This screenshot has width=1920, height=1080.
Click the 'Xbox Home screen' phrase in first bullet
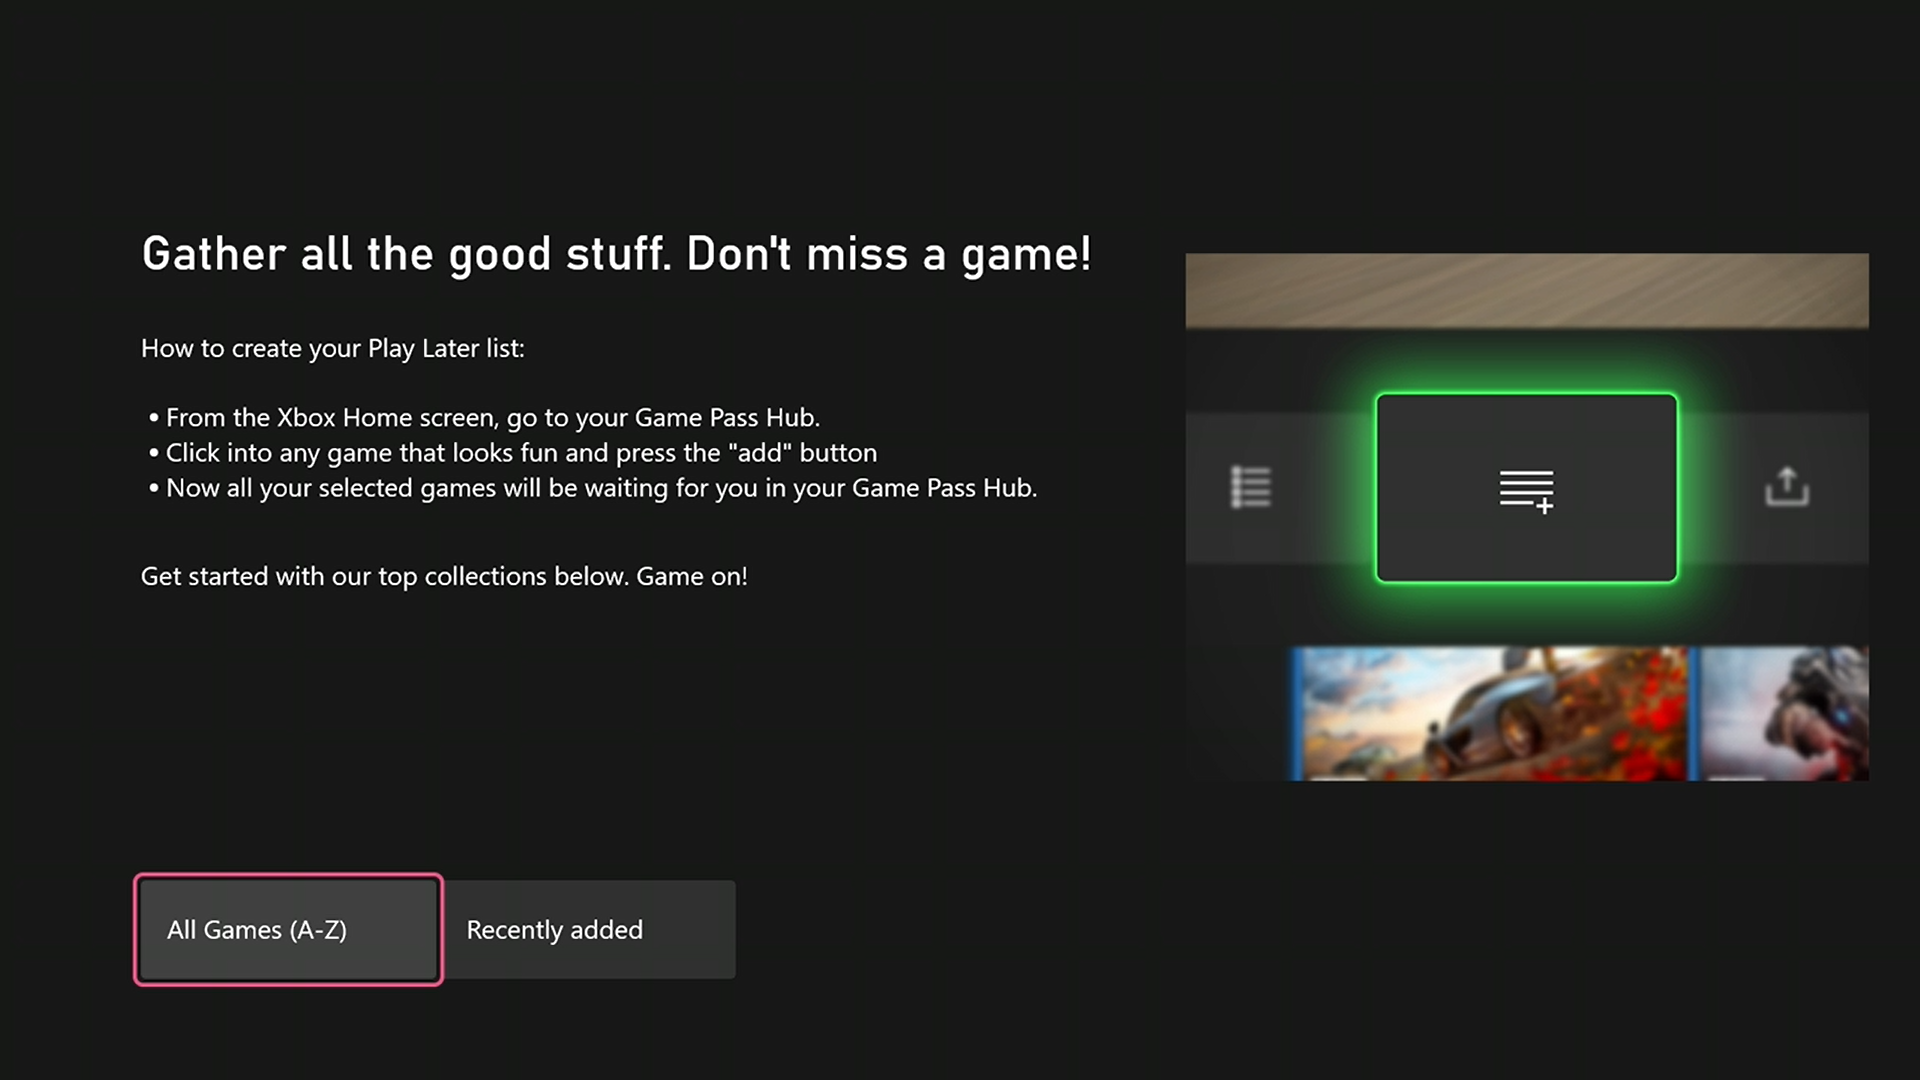pos(387,417)
